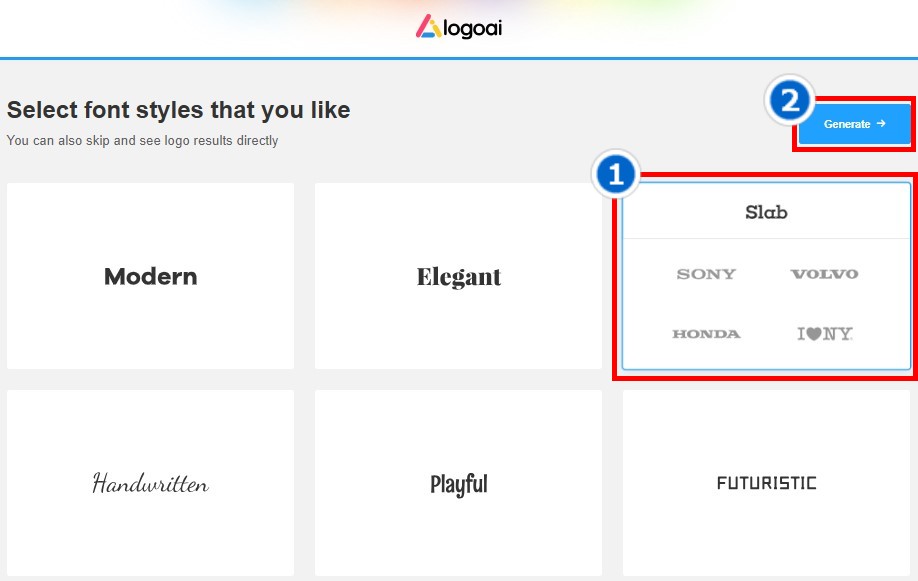Select the Playful font style card
This screenshot has width=918, height=581.
click(x=458, y=484)
